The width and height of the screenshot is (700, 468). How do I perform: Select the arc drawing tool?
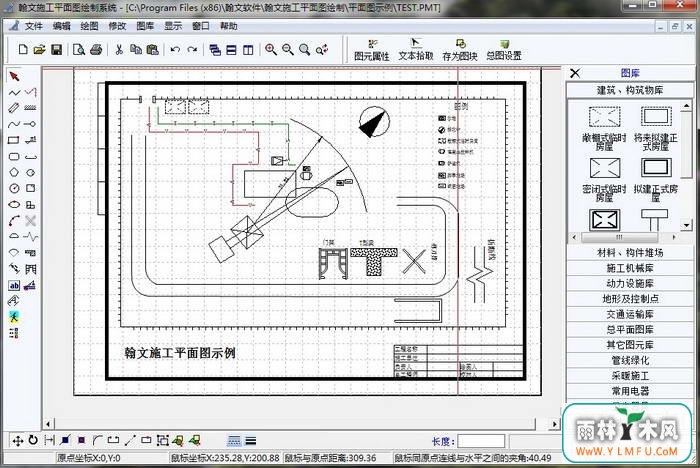tap(14, 220)
